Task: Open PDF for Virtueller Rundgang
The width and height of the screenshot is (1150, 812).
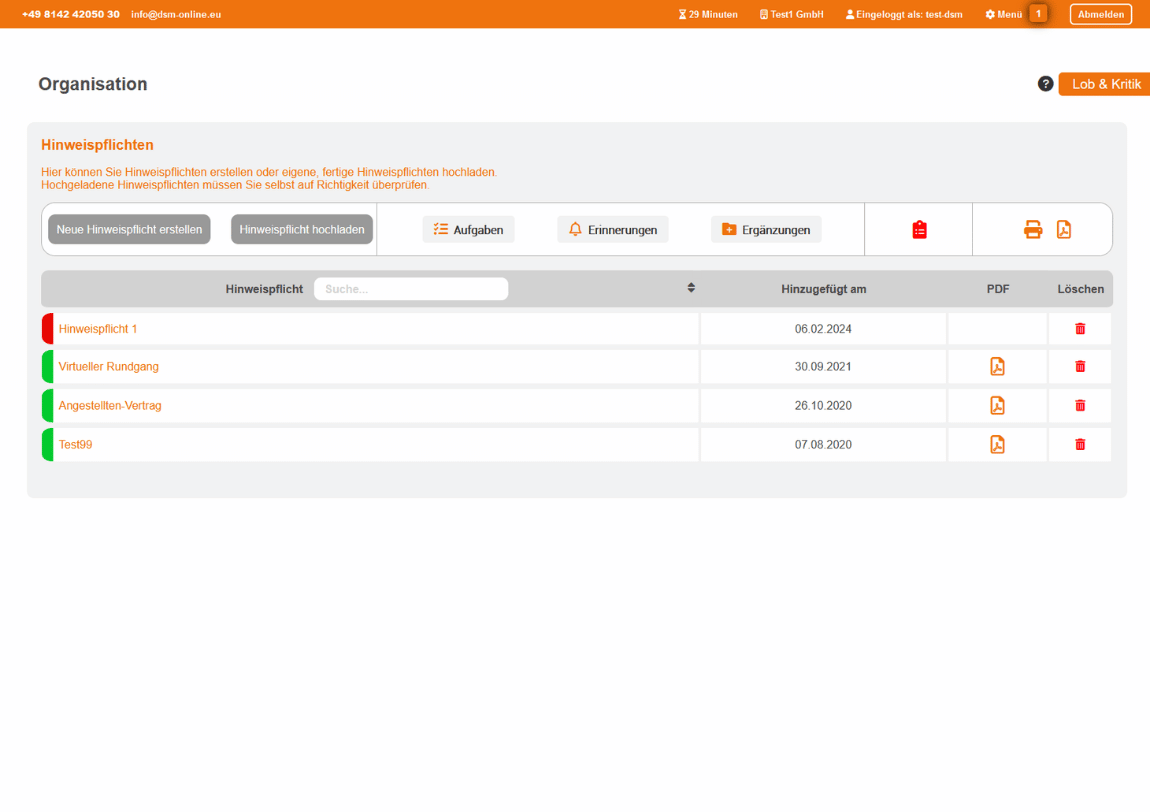Action: tap(997, 367)
